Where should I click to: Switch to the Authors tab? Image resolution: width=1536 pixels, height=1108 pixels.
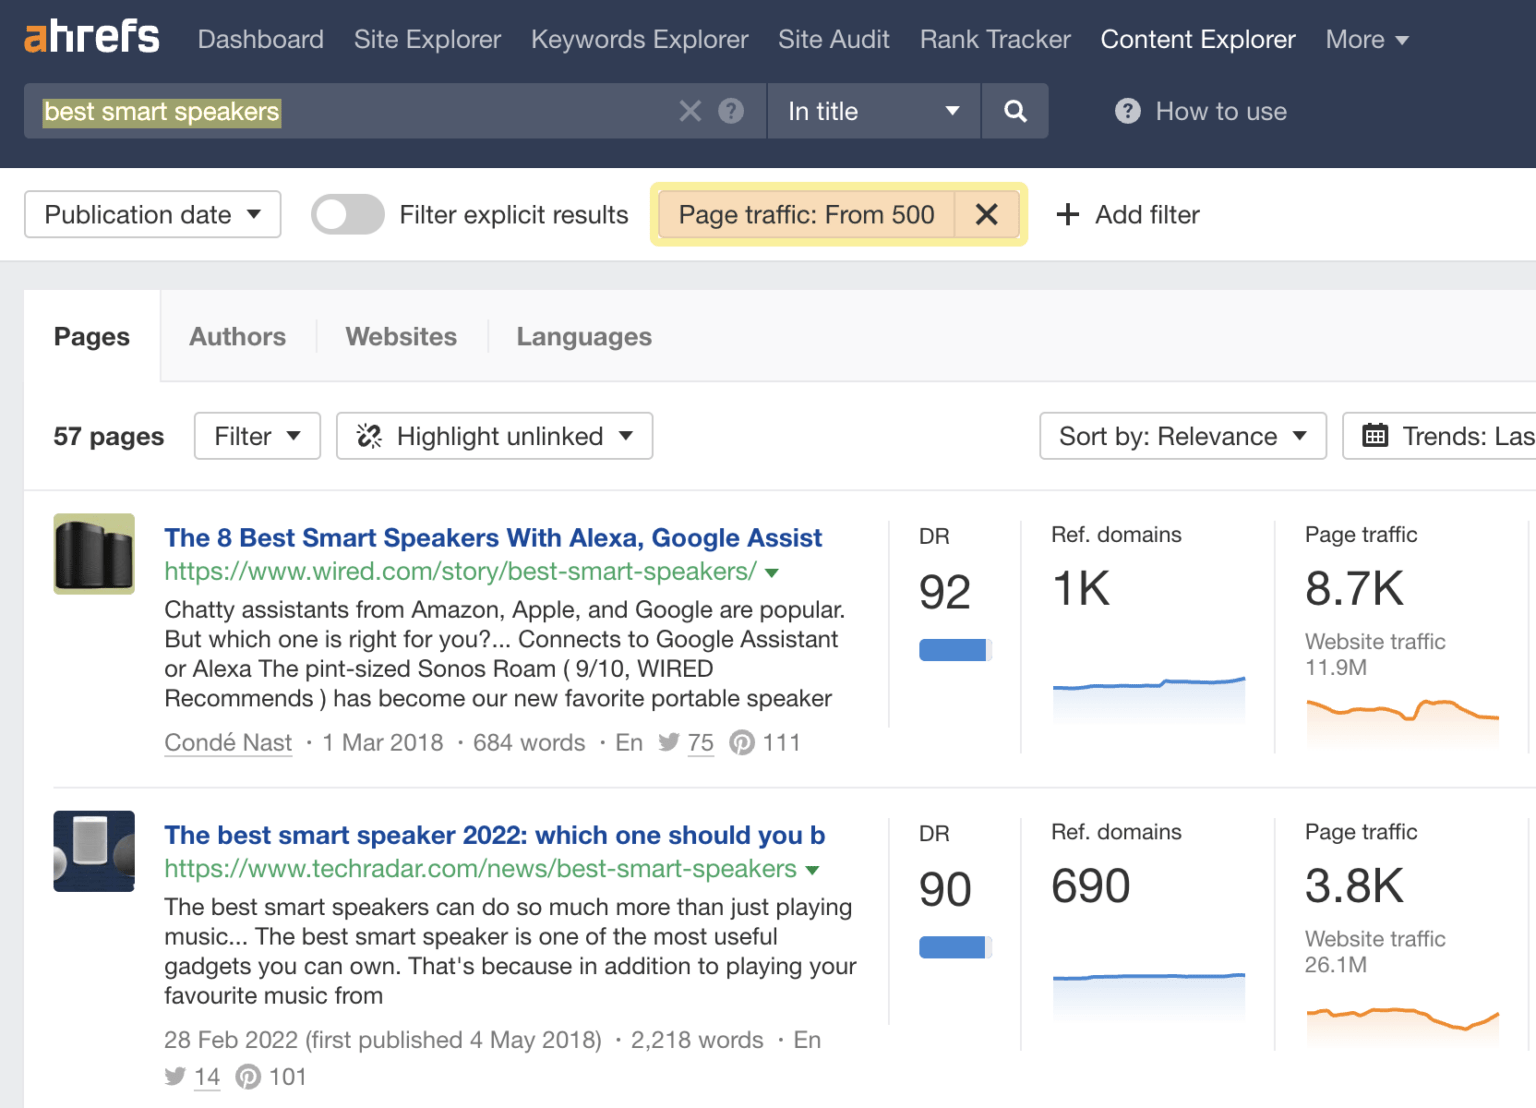tap(237, 337)
